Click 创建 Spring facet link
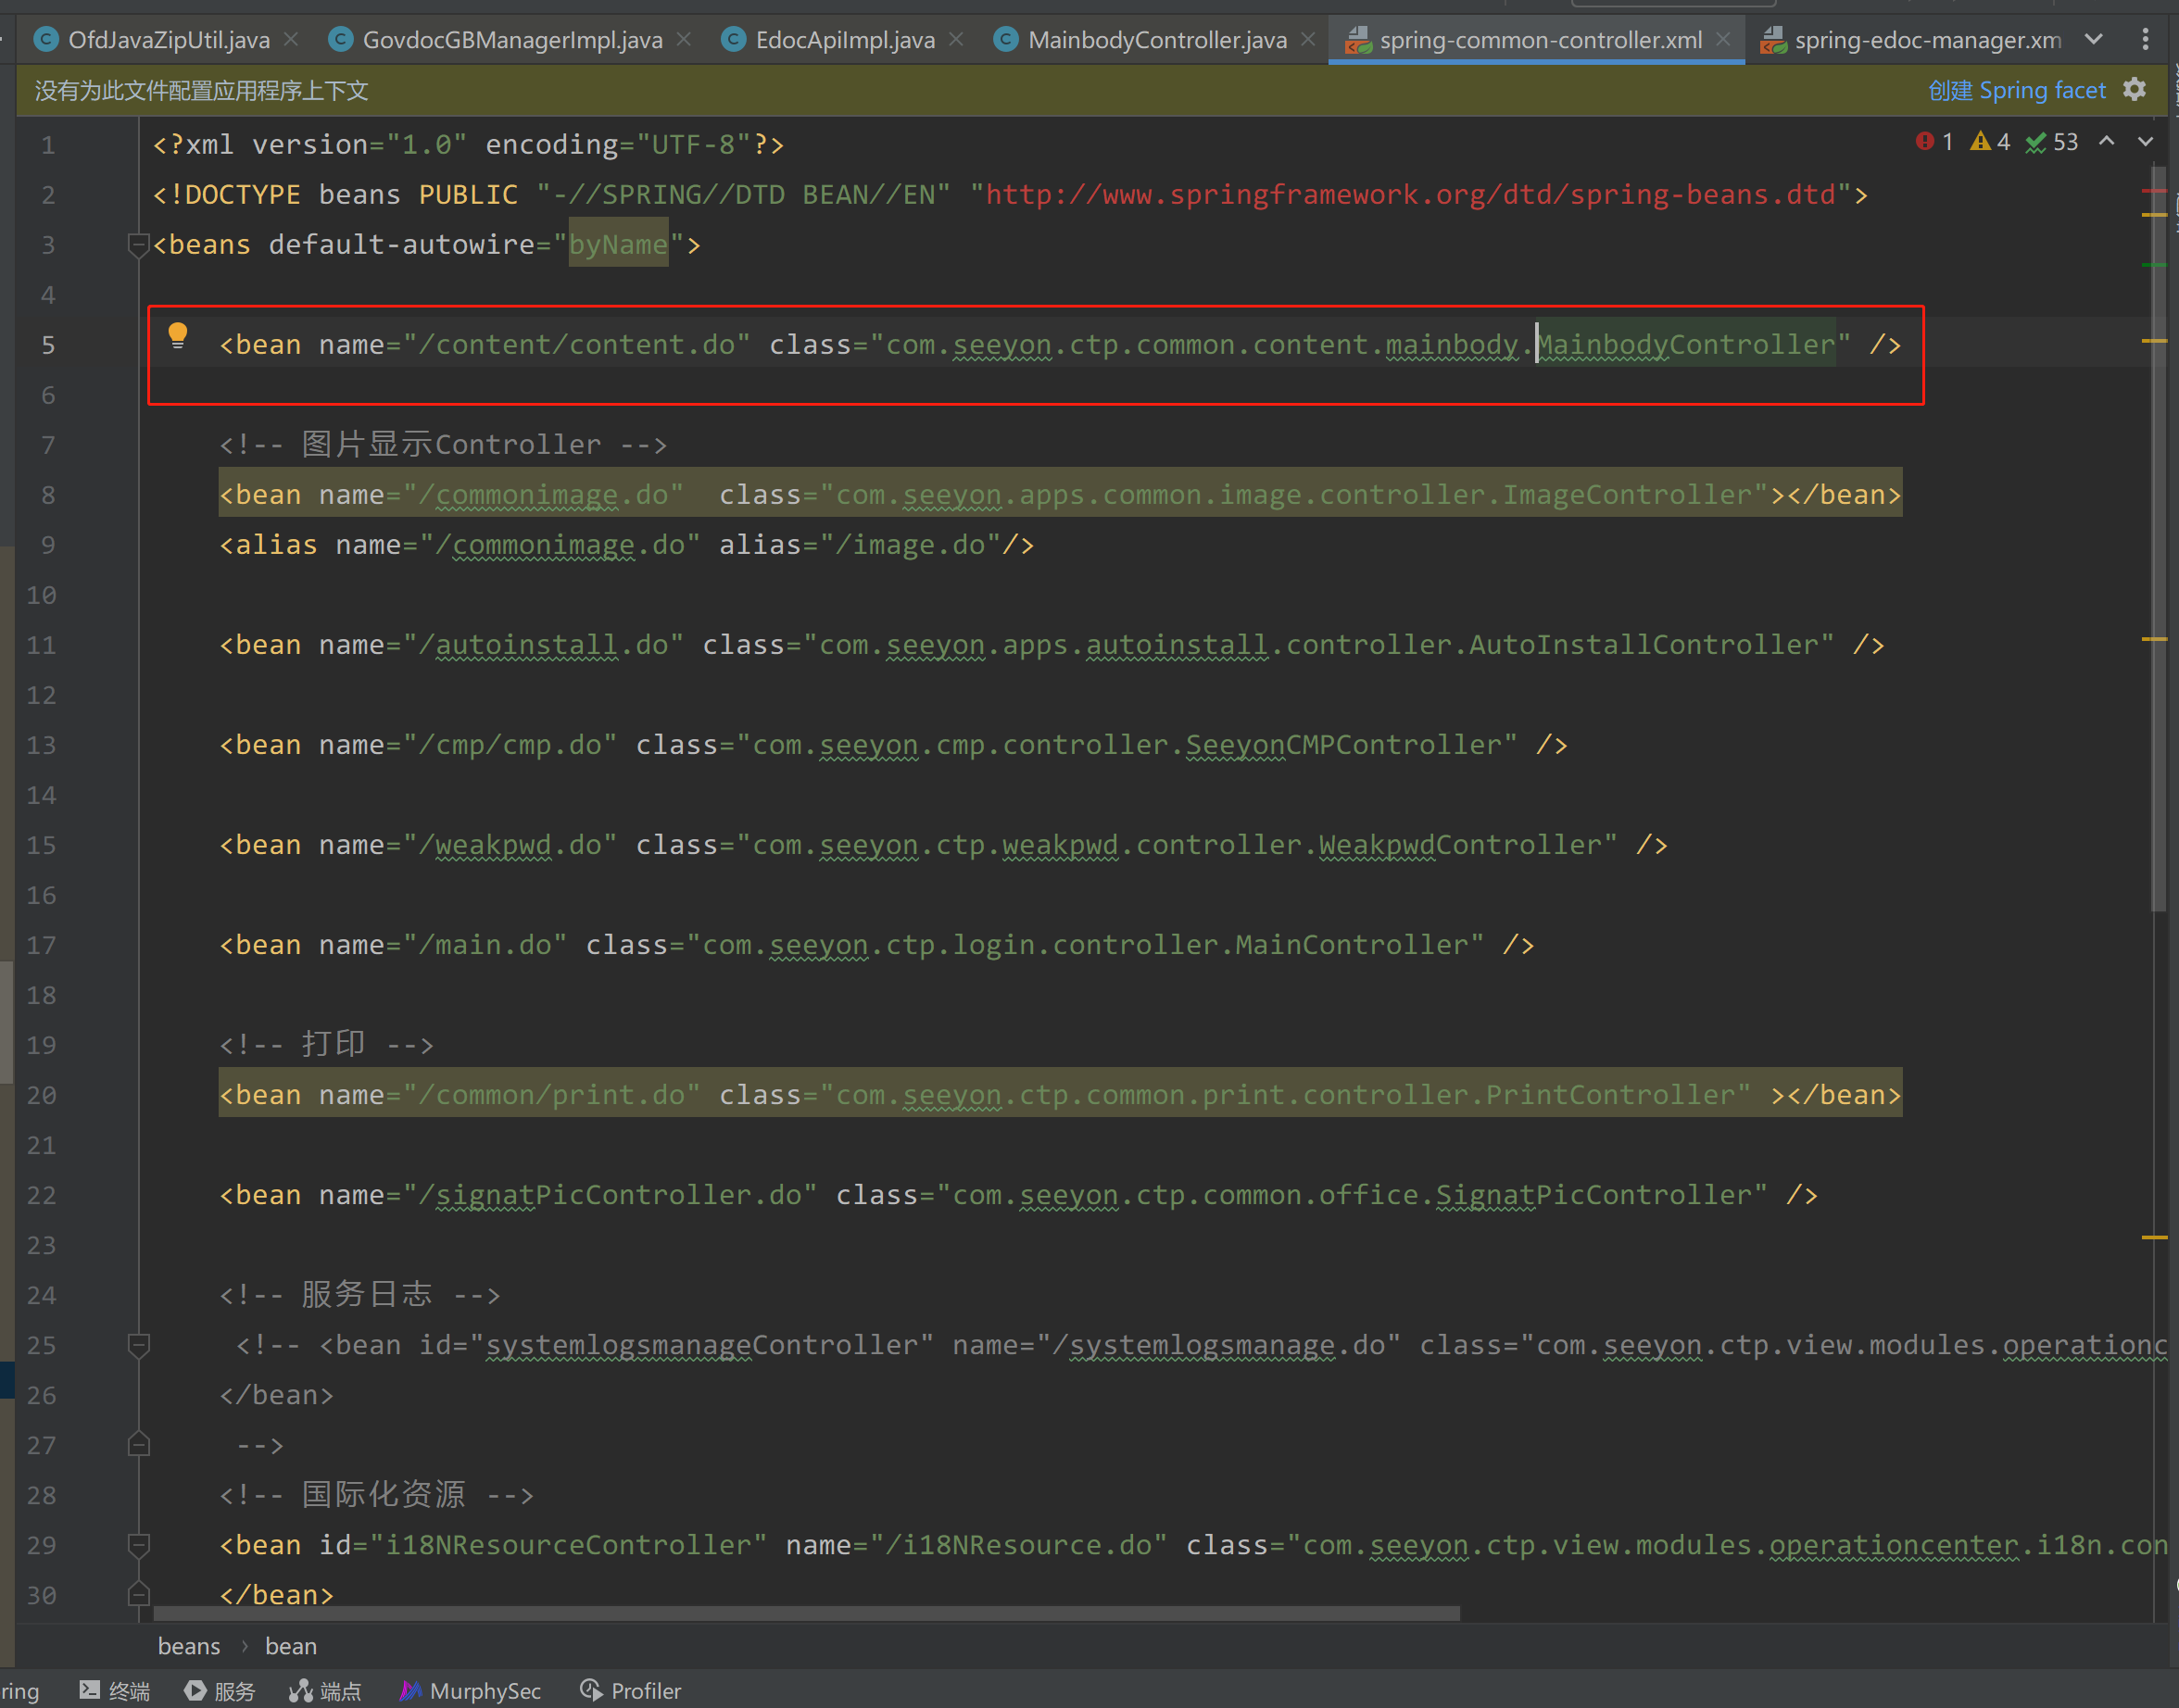The height and width of the screenshot is (1708, 2179). [2016, 90]
